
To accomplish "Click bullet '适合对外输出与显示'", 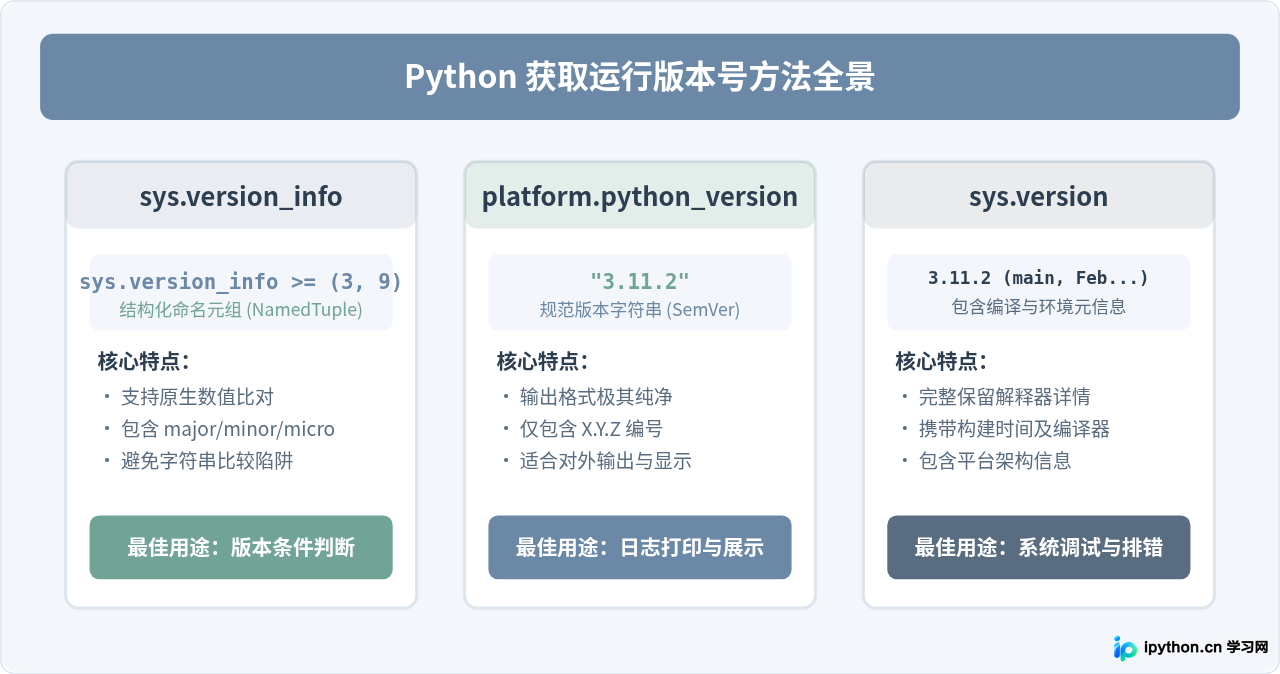I will tap(606, 461).
